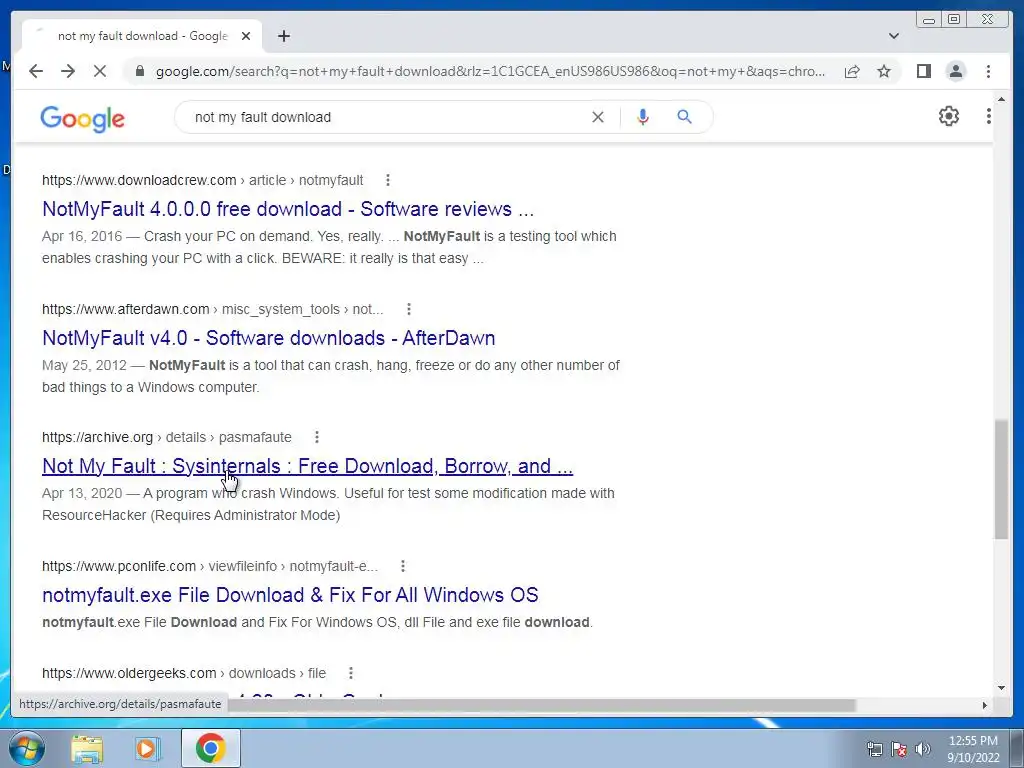Open 'NotMyFault v4.0 - Software downloads - AfterDawn'

tap(268, 338)
